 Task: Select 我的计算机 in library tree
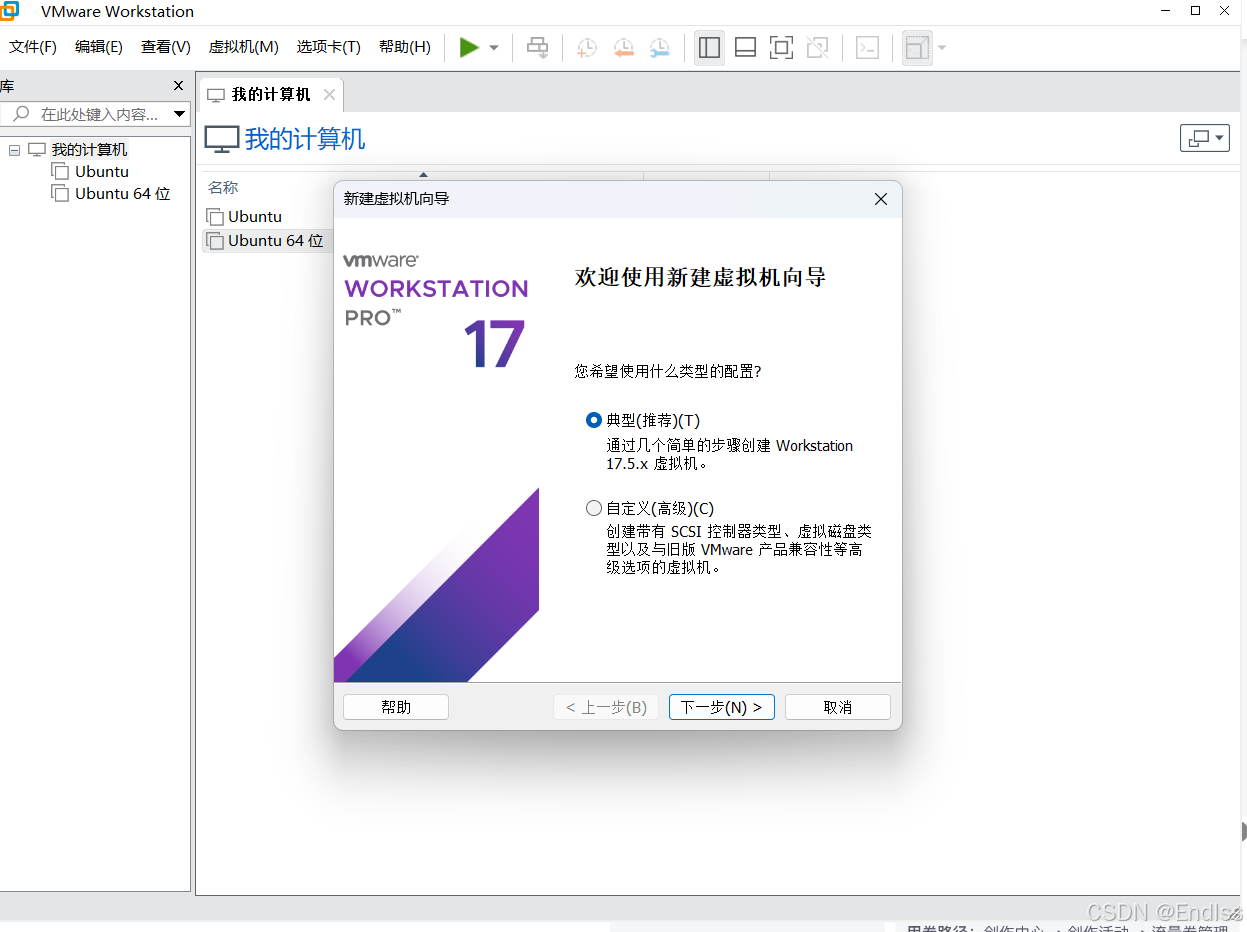[89, 150]
